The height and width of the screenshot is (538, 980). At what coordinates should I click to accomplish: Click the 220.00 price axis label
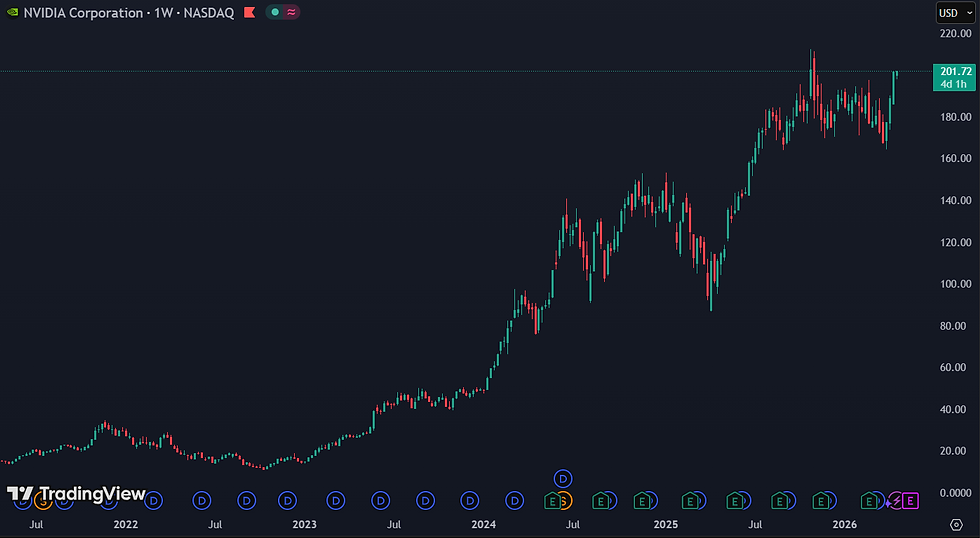[956, 33]
